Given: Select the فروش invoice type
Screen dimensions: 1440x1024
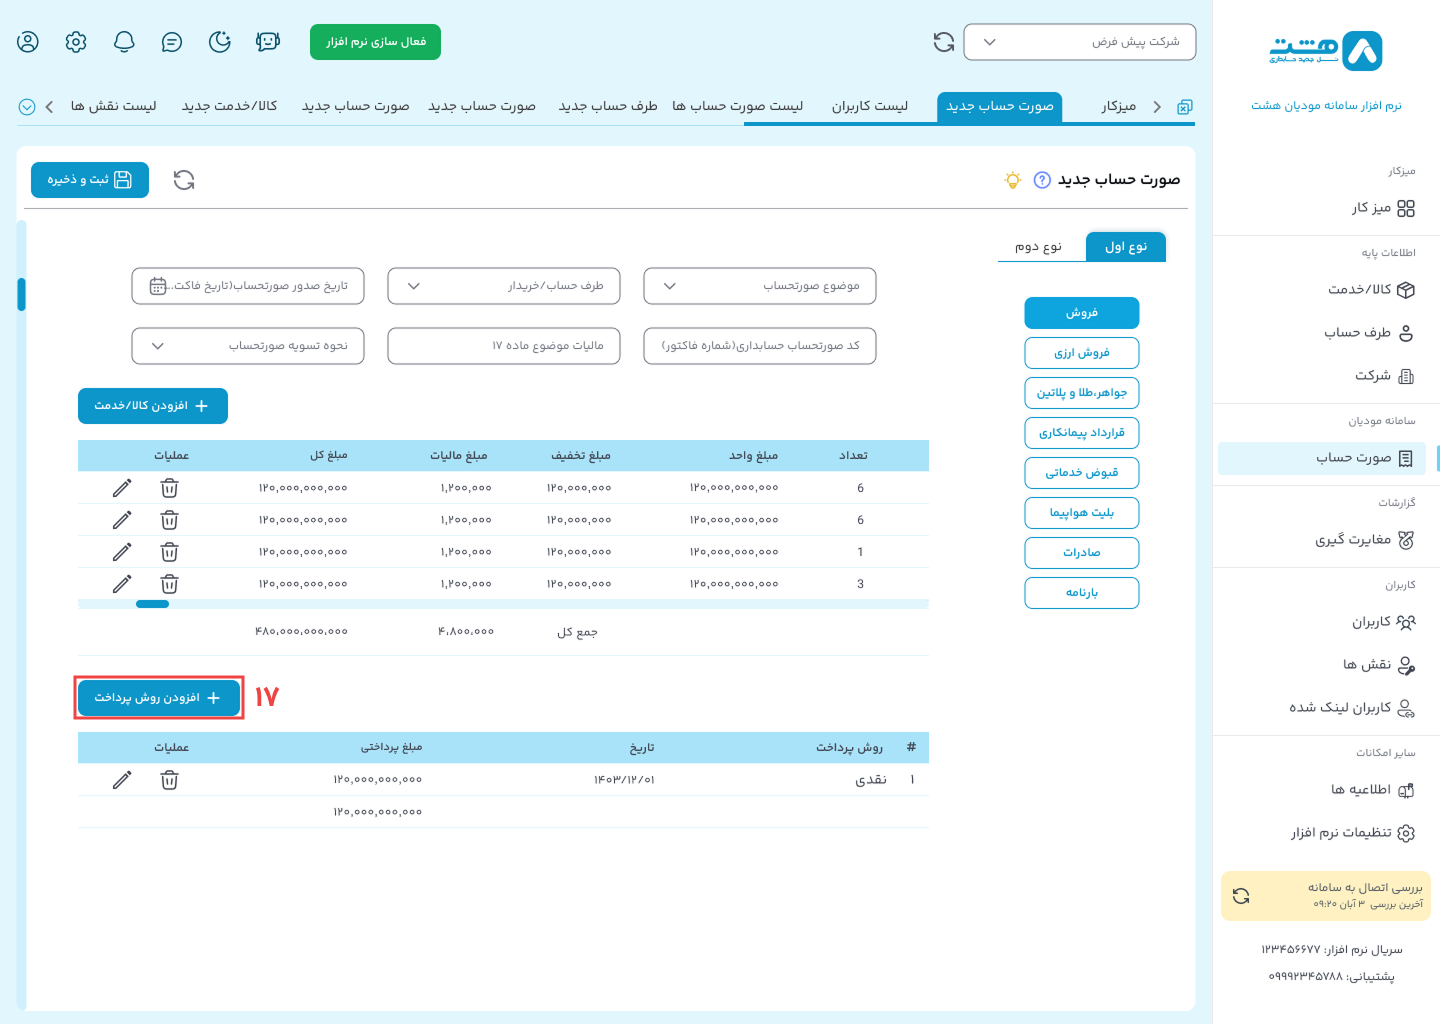Looking at the screenshot, I should click(x=1081, y=313).
